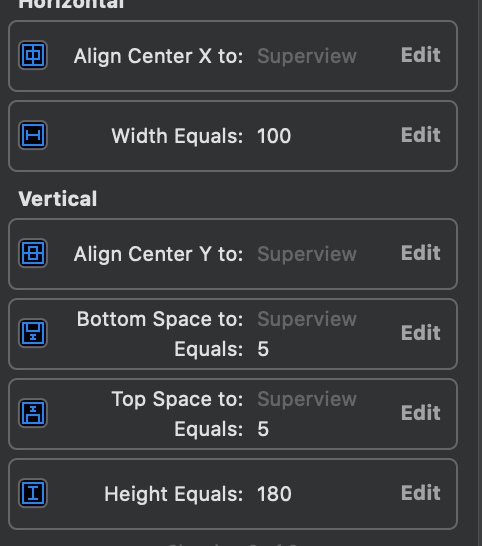The height and width of the screenshot is (546, 482).
Task: Select the 'Top Space to:' label text
Action: 177,399
